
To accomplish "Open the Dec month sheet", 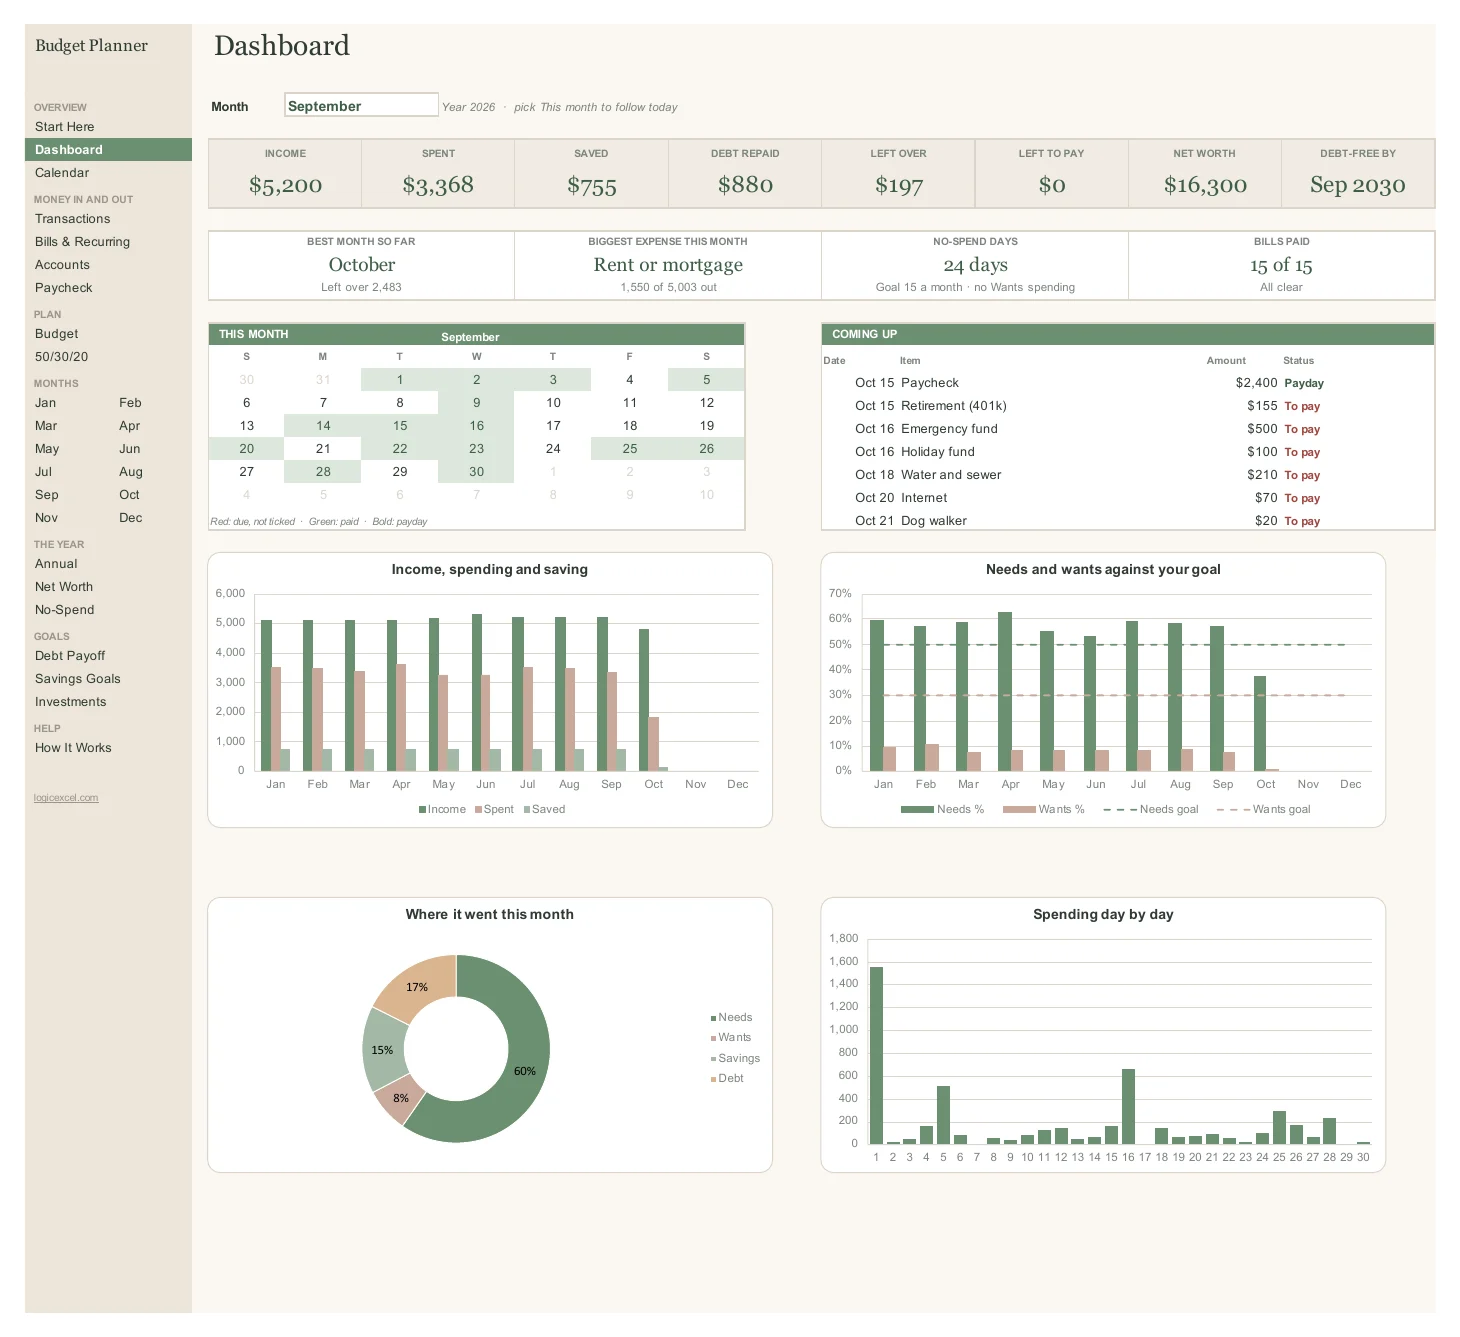I will 130,518.
